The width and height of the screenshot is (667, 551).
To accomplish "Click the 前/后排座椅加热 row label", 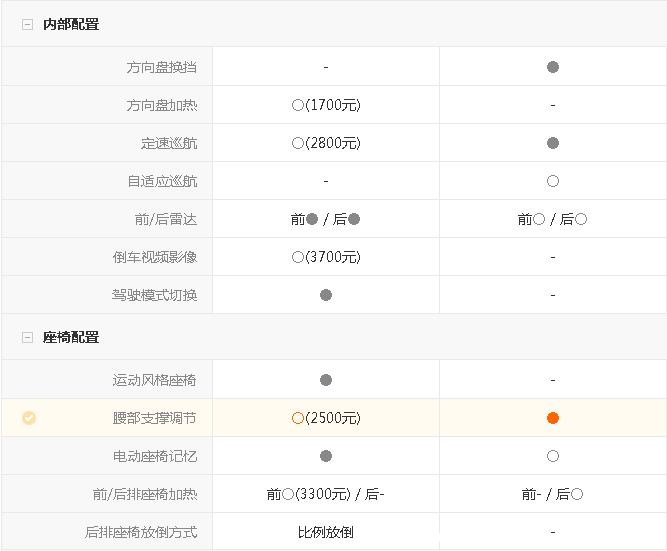I will click(x=144, y=494).
